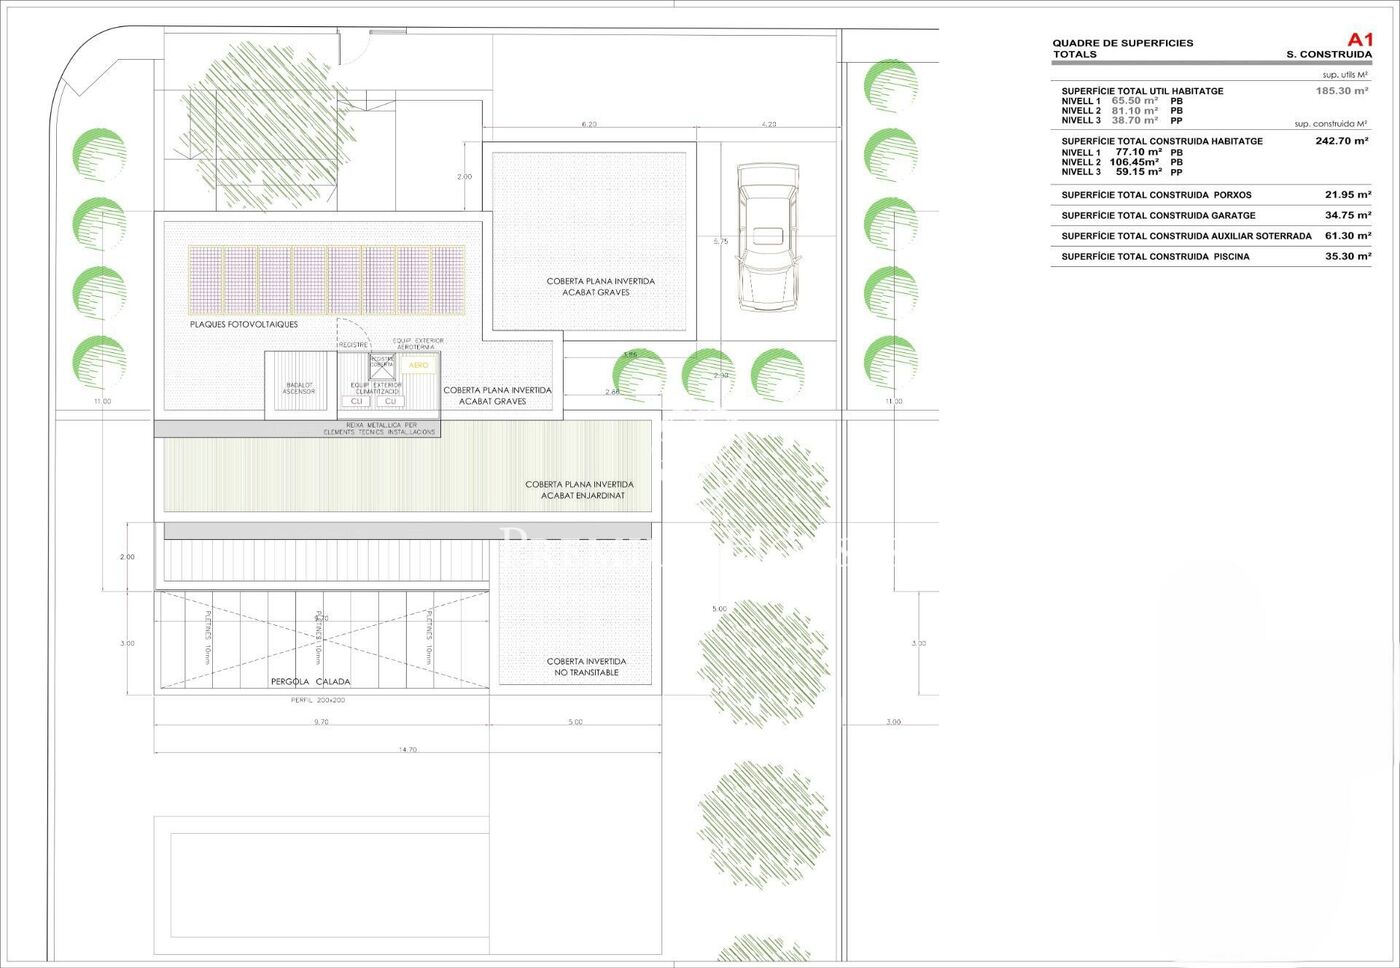Select the leftmost photovoltaic panel
Image resolution: width=1400 pixels, height=968 pixels.
[x=206, y=280]
